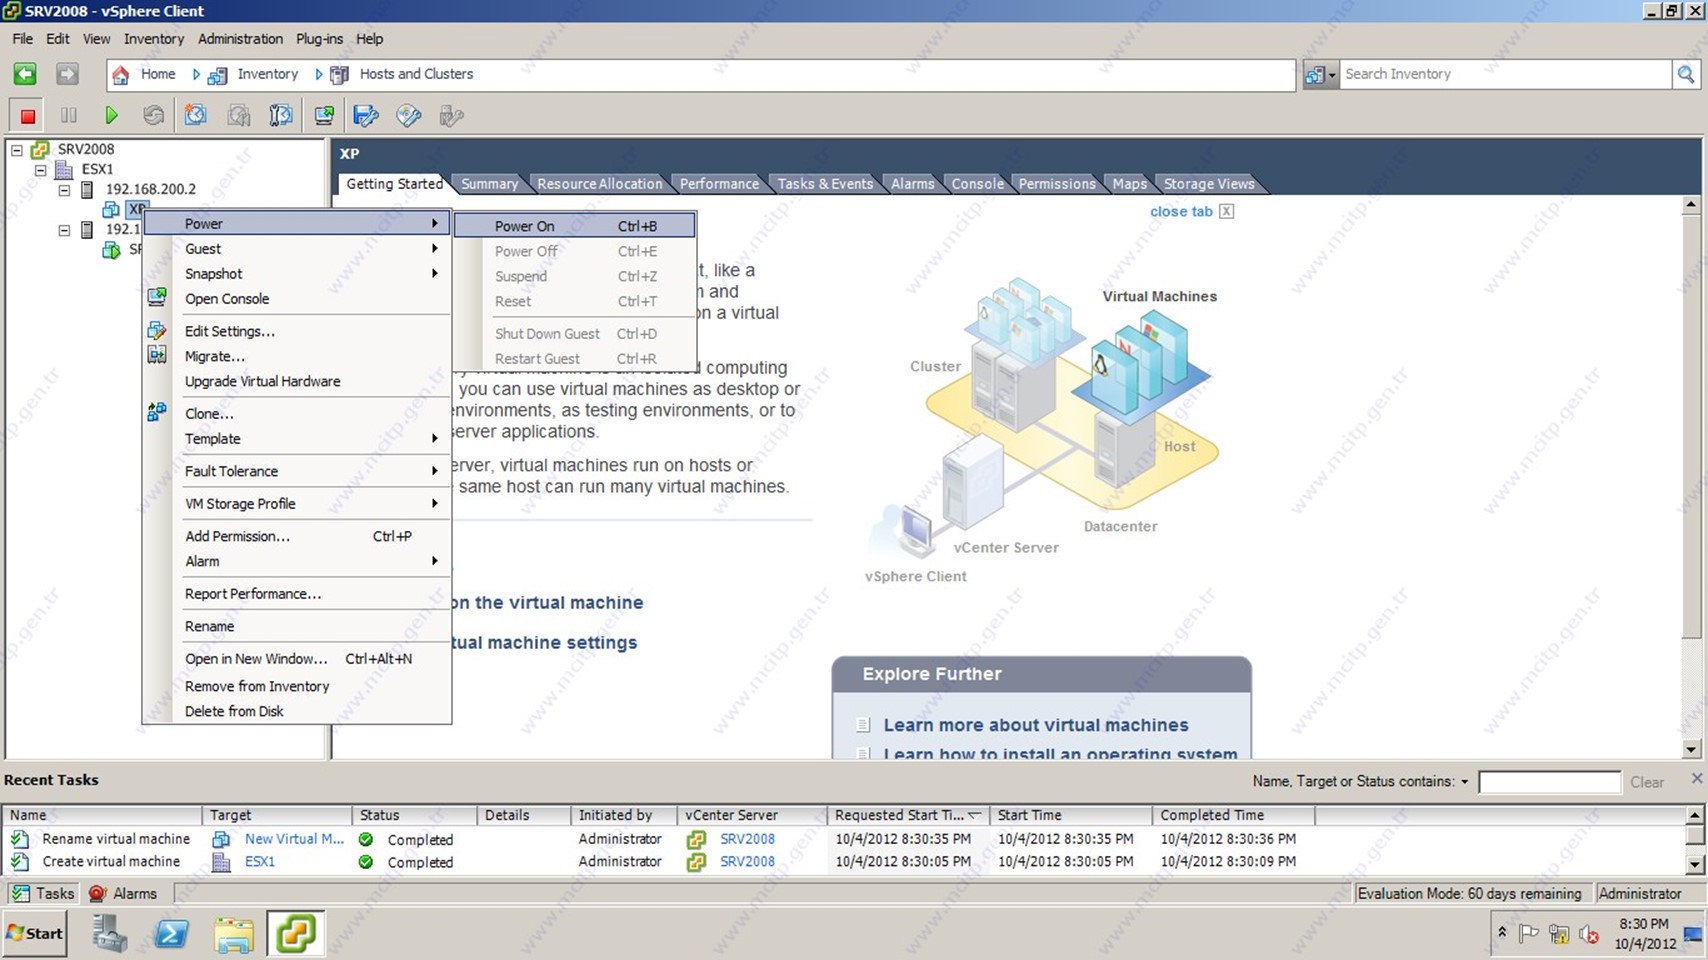This screenshot has width=1708, height=960.
Task: Open the search type dropdown arrow
Action: pos(1332,75)
